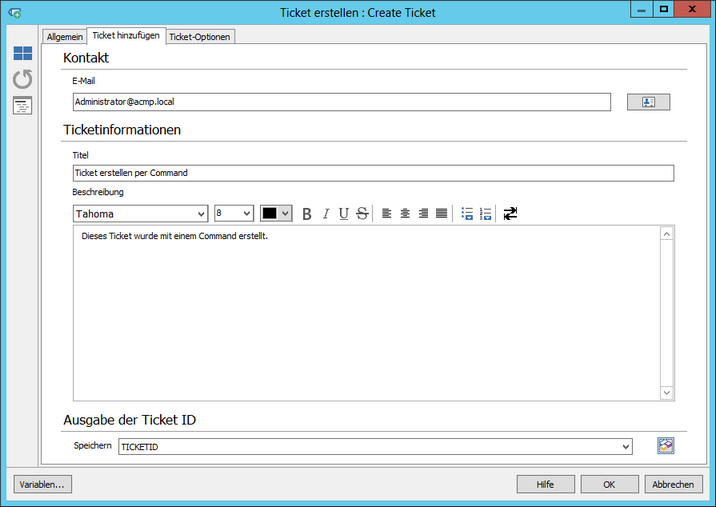Click the swap arrows toolbar icon
Viewport: 716px width, 507px height.
click(x=510, y=213)
